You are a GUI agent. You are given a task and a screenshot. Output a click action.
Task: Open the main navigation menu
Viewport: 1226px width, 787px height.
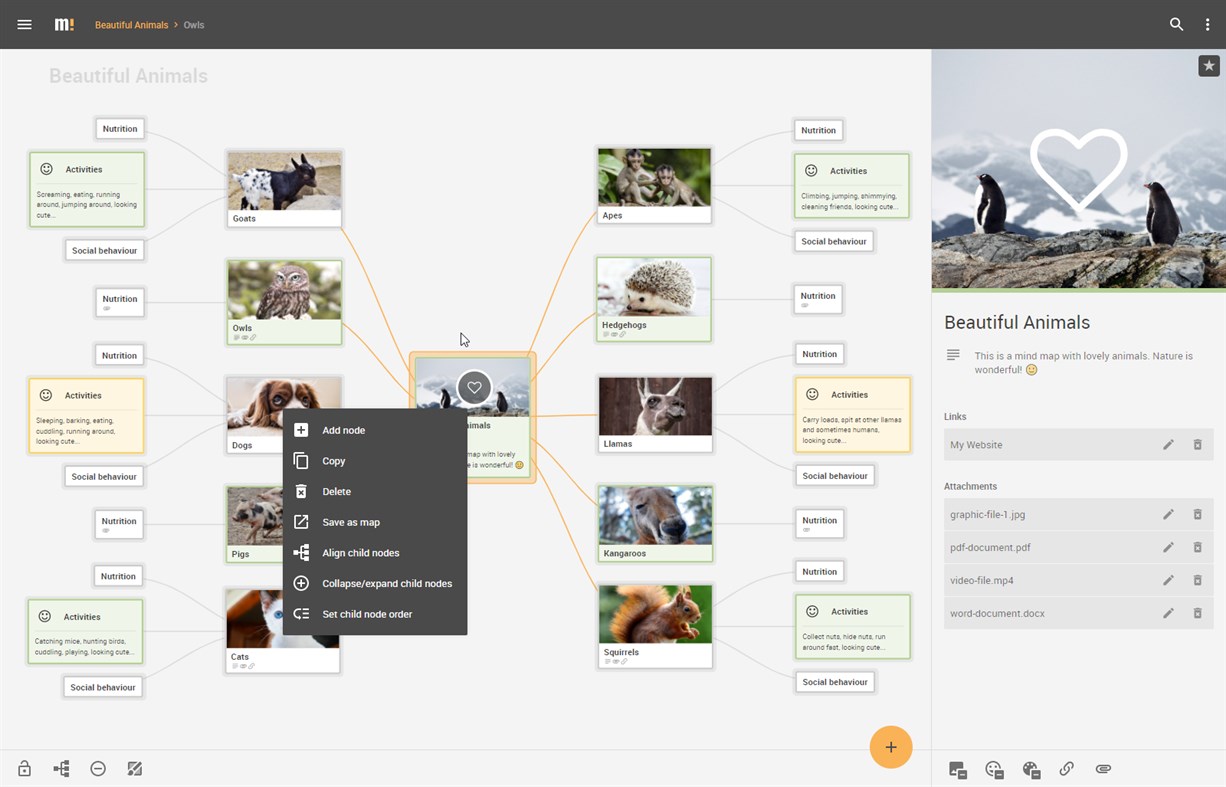[x=24, y=24]
